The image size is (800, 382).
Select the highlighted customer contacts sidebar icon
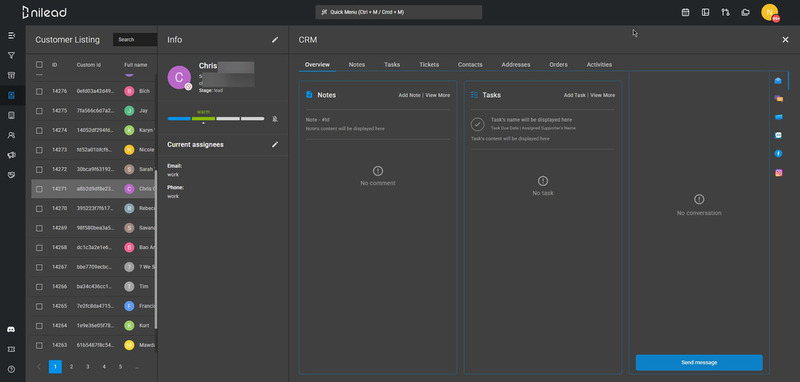(x=11, y=95)
